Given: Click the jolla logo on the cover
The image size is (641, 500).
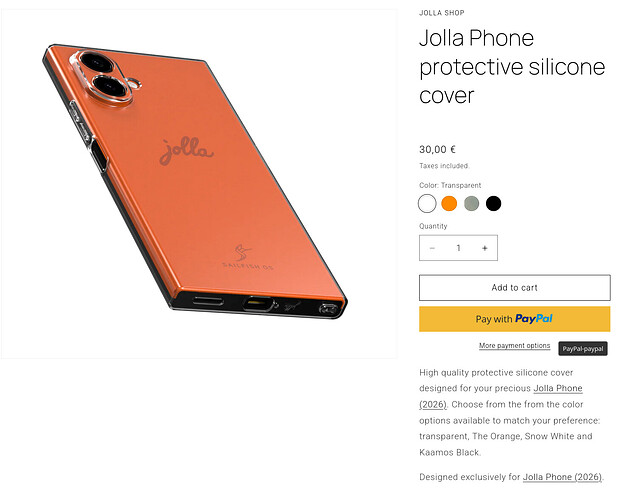Looking at the screenshot, I should click(186, 151).
